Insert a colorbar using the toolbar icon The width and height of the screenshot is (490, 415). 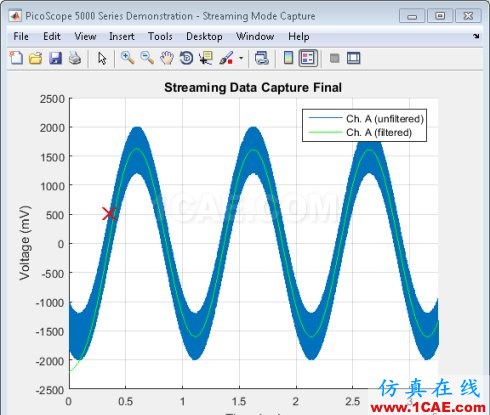(x=288, y=58)
